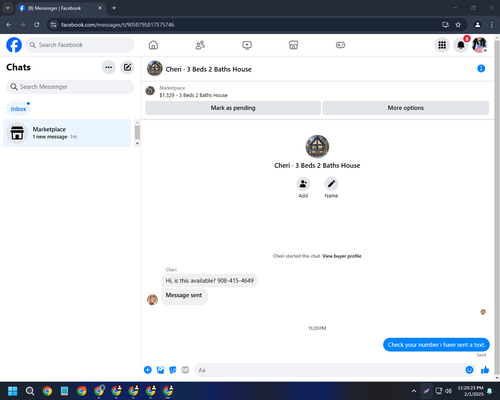Open the Watch video icon
500x400 pixels.
pos(247,45)
